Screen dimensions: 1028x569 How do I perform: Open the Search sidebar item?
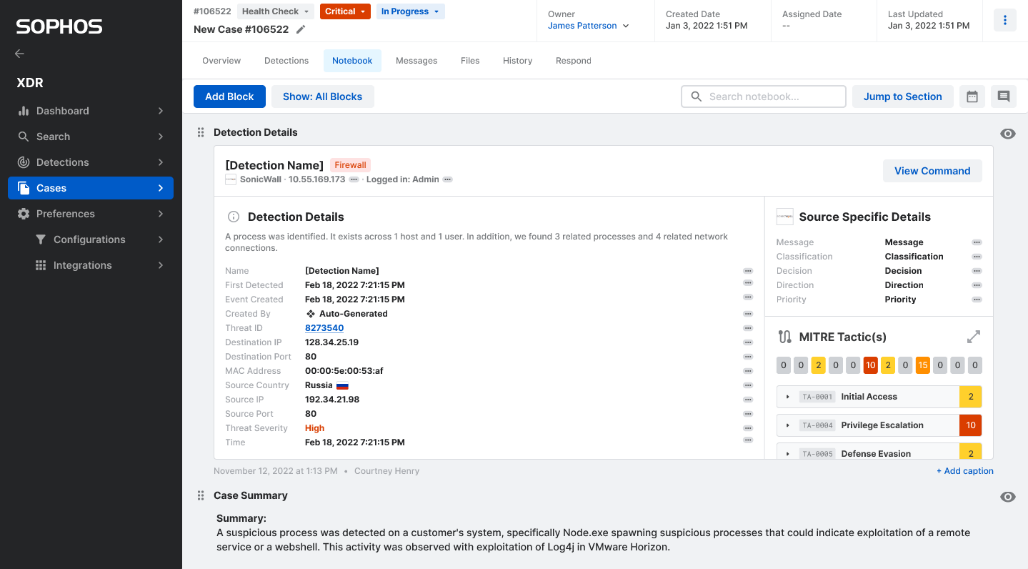pyautogui.click(x=90, y=136)
